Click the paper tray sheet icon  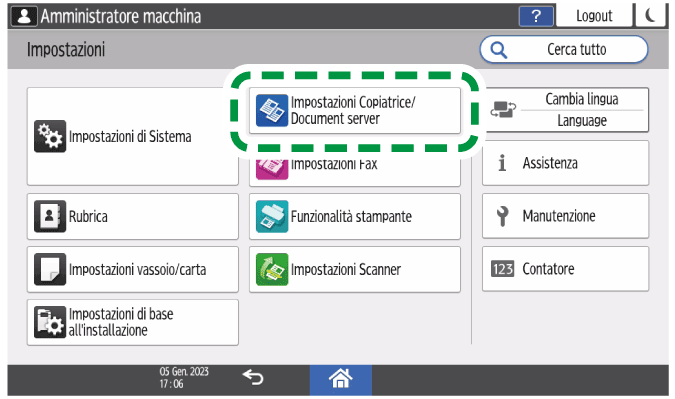click(x=50, y=269)
